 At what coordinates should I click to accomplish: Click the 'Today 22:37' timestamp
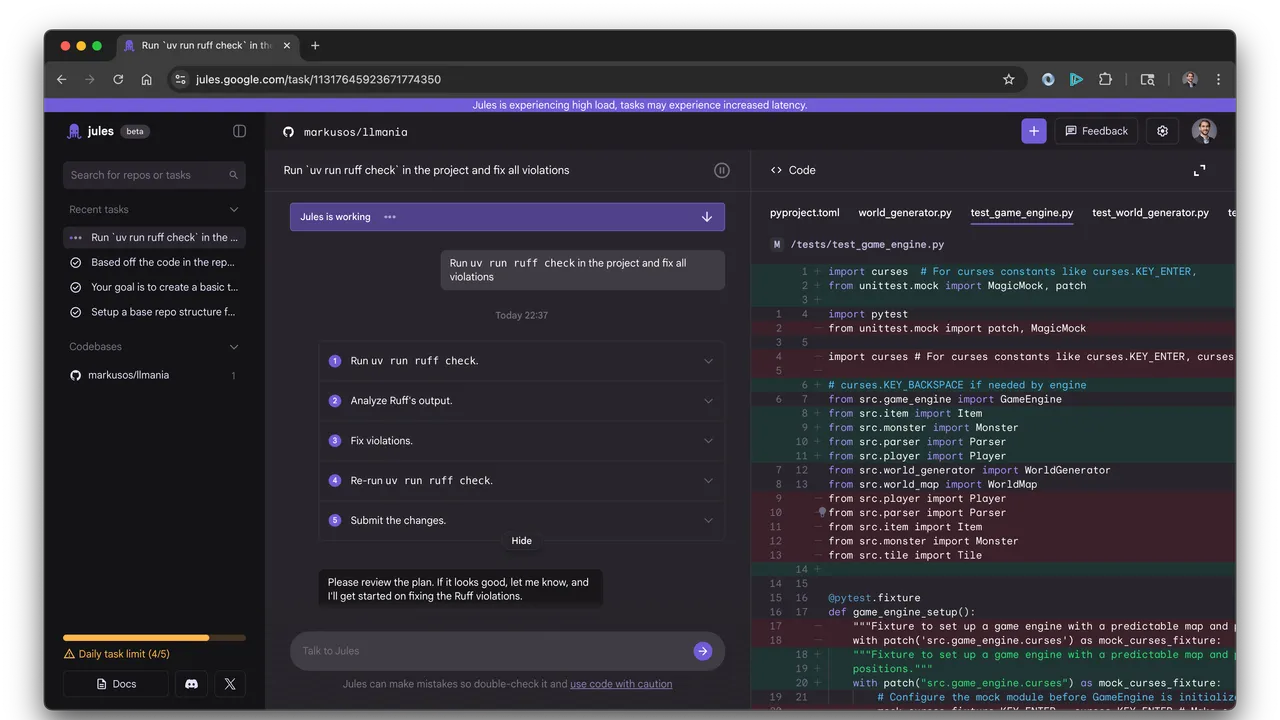pyautogui.click(x=522, y=315)
